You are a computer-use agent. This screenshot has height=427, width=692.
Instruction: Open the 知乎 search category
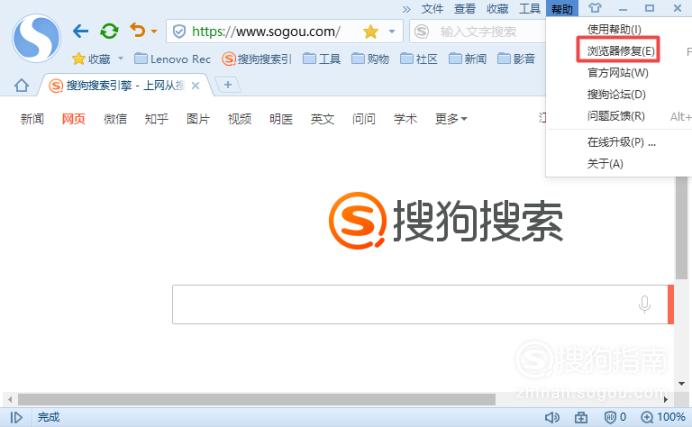pyautogui.click(x=156, y=119)
